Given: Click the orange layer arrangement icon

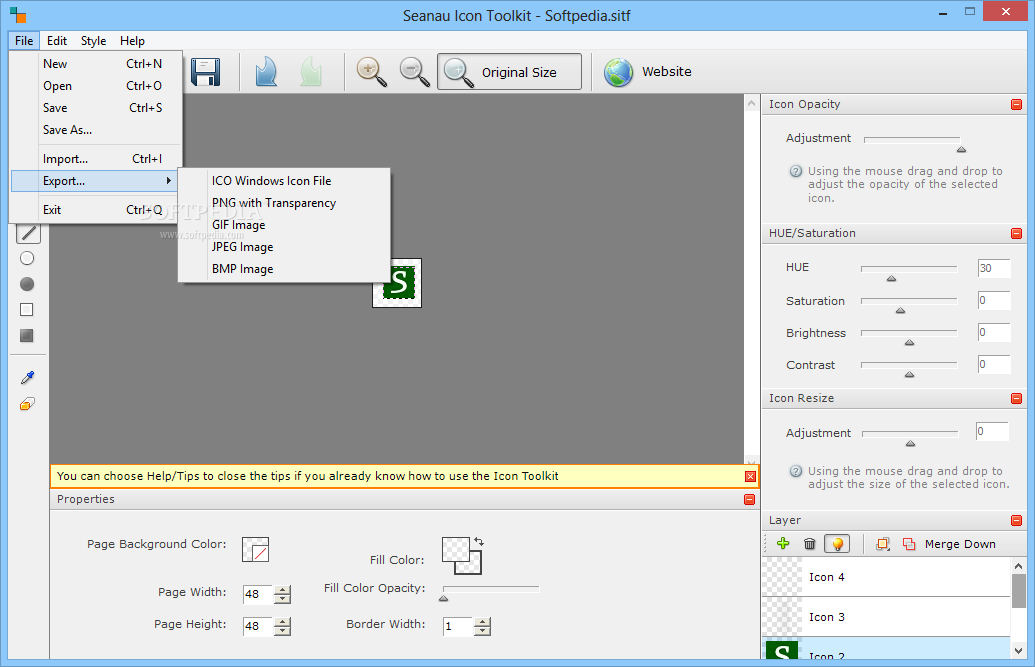Looking at the screenshot, I should [x=883, y=544].
